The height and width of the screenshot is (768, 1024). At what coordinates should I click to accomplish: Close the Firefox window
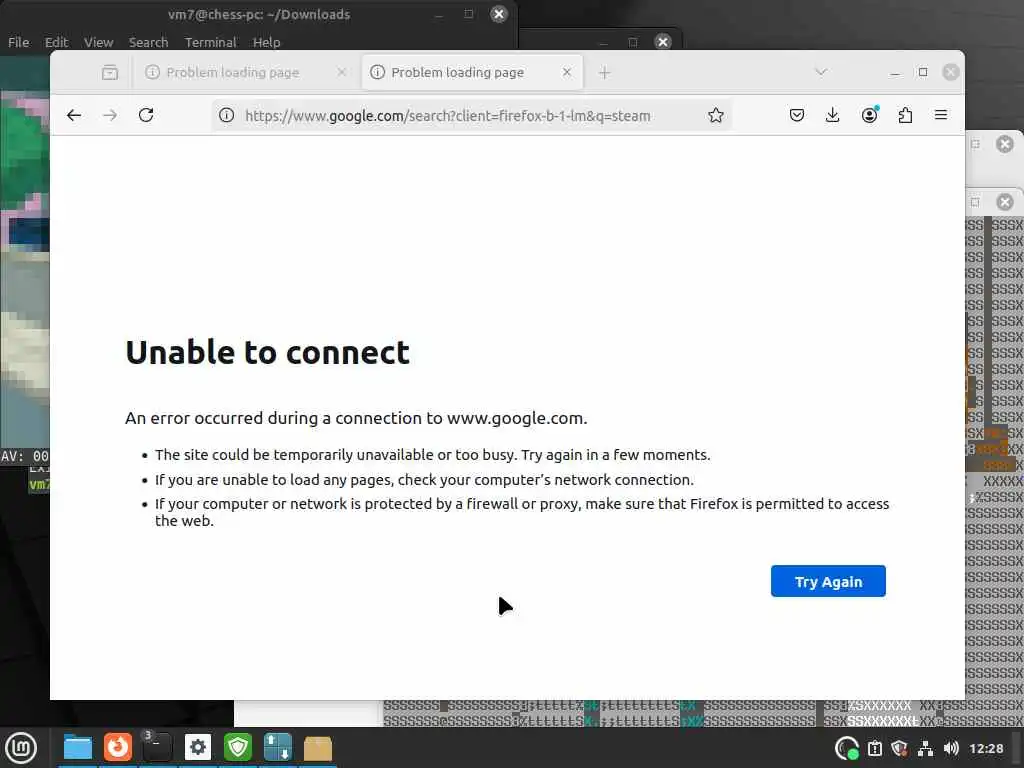(951, 72)
